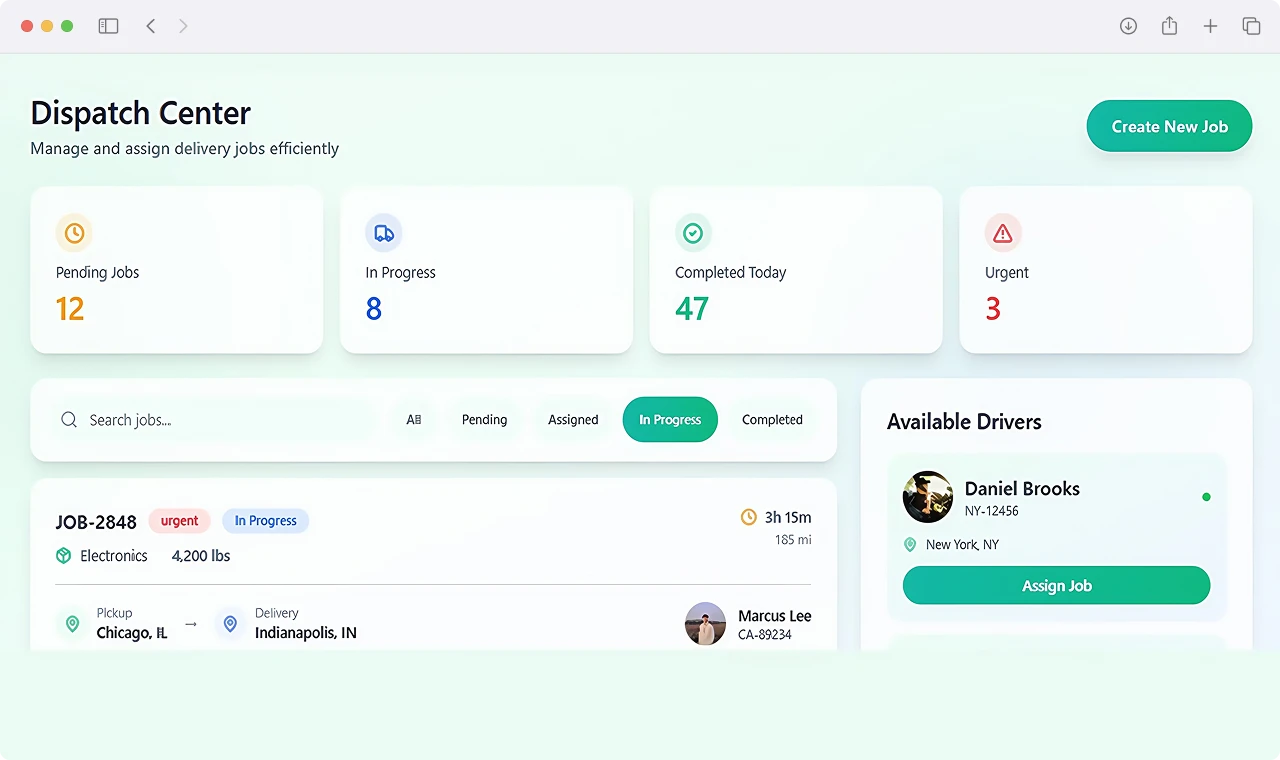Toggle the browser sidebar icon
The image size is (1280, 760).
pyautogui.click(x=108, y=26)
